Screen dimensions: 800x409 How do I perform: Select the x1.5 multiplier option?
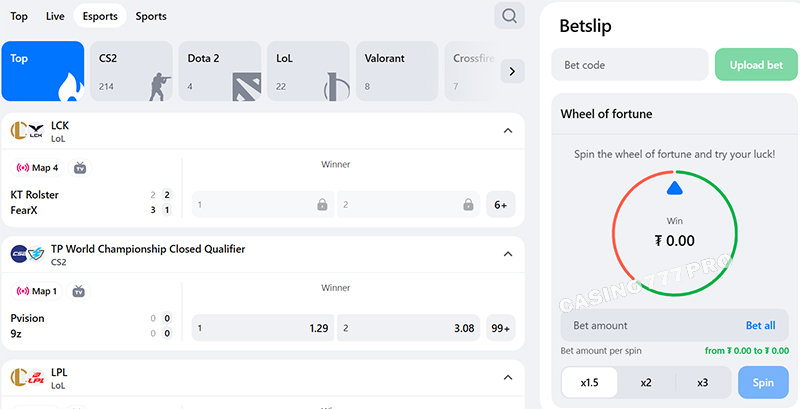click(x=589, y=383)
